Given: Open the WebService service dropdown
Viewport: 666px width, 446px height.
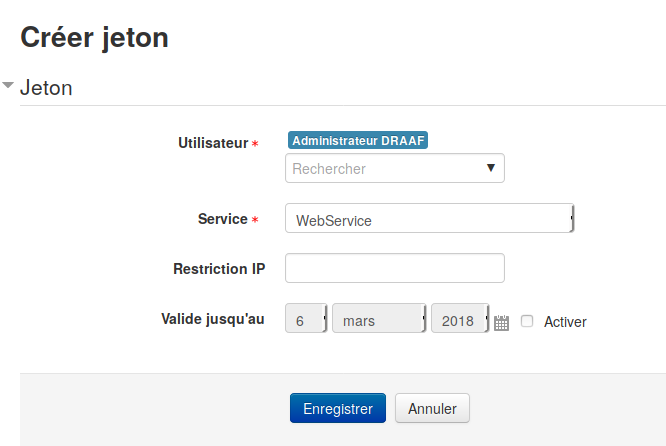Looking at the screenshot, I should [x=429, y=218].
